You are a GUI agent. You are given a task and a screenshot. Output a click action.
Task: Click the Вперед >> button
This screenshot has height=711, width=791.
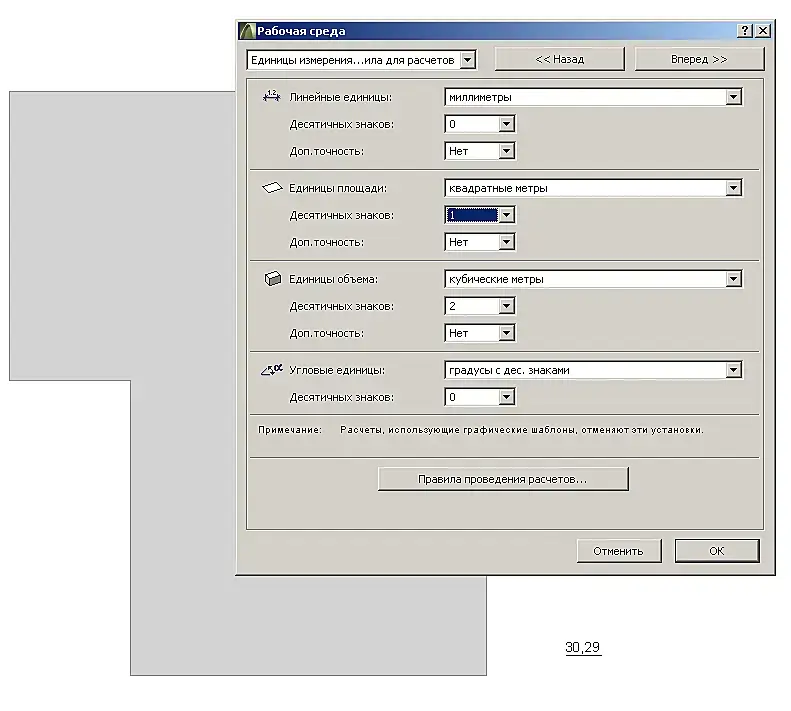(x=699, y=59)
